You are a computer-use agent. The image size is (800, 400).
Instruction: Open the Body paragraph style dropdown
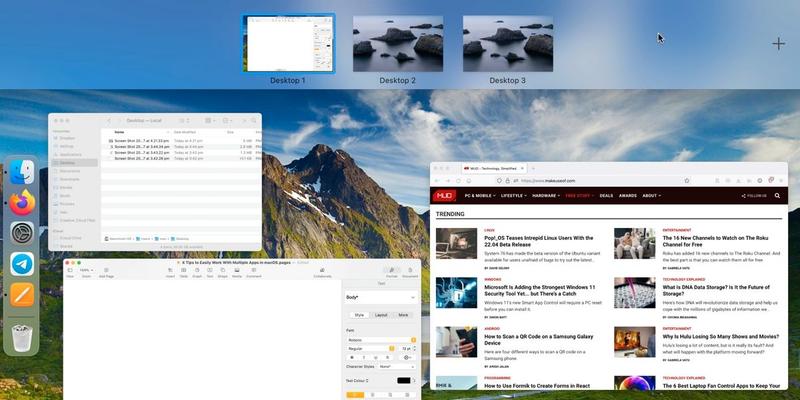tap(380, 298)
